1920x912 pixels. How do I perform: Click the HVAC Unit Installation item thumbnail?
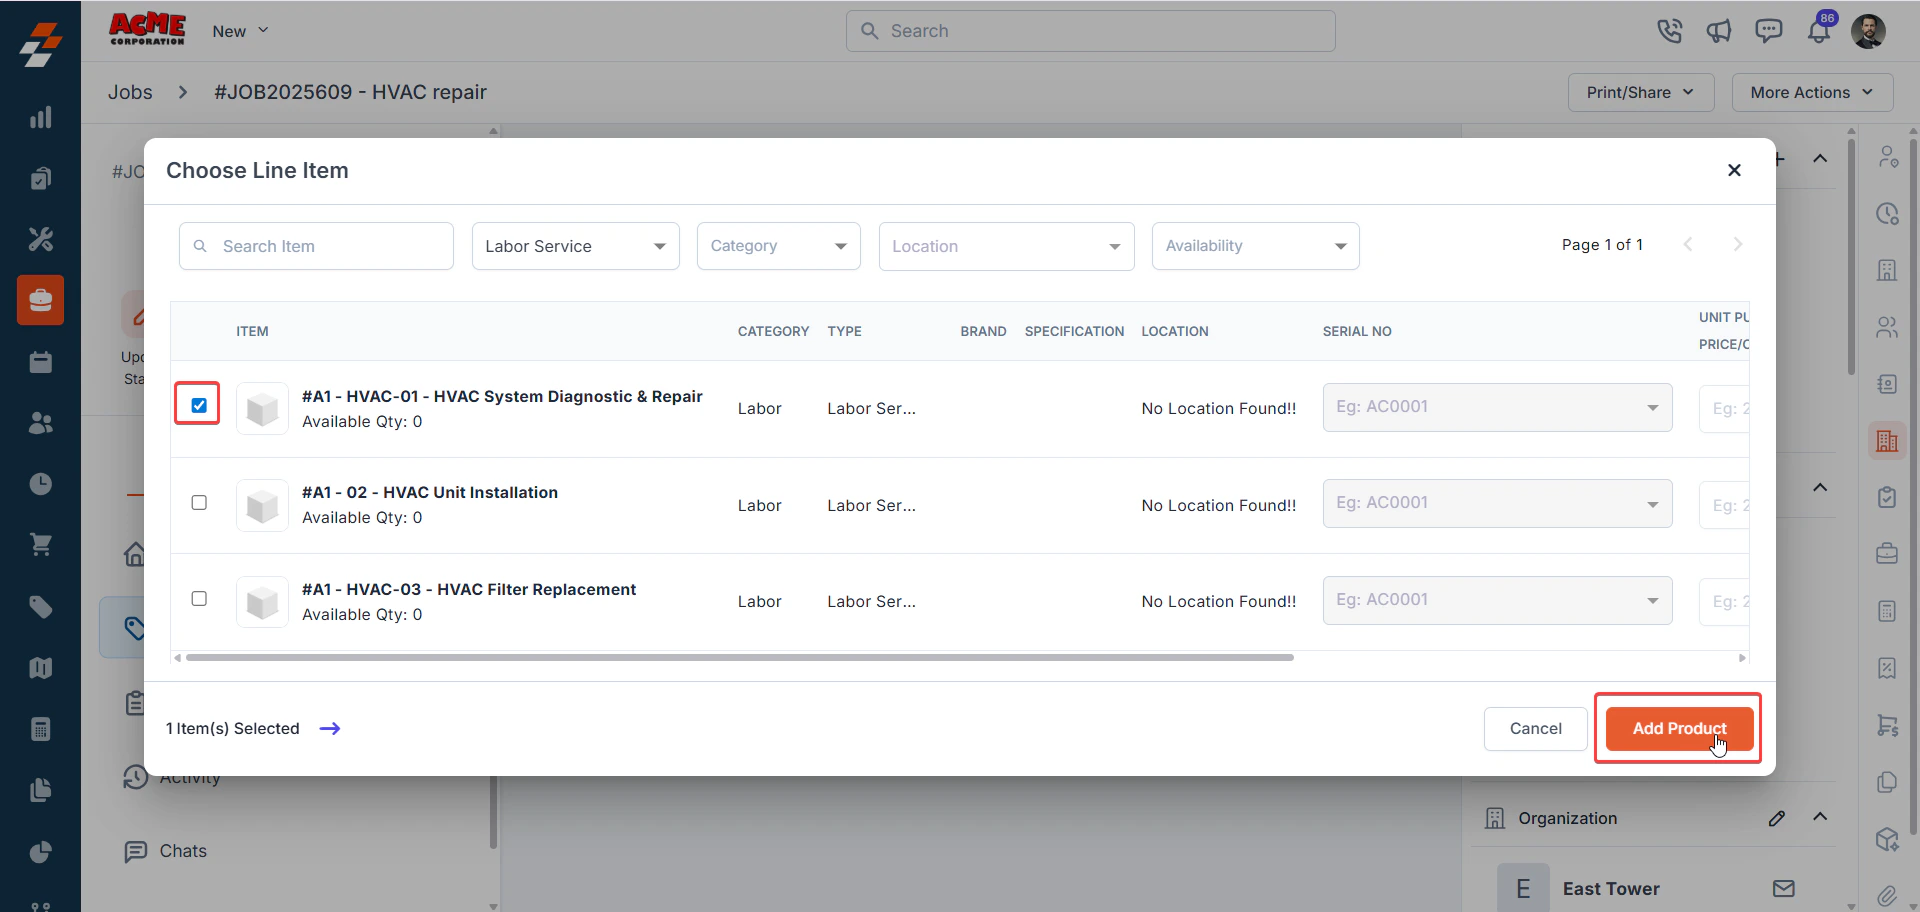coord(262,505)
